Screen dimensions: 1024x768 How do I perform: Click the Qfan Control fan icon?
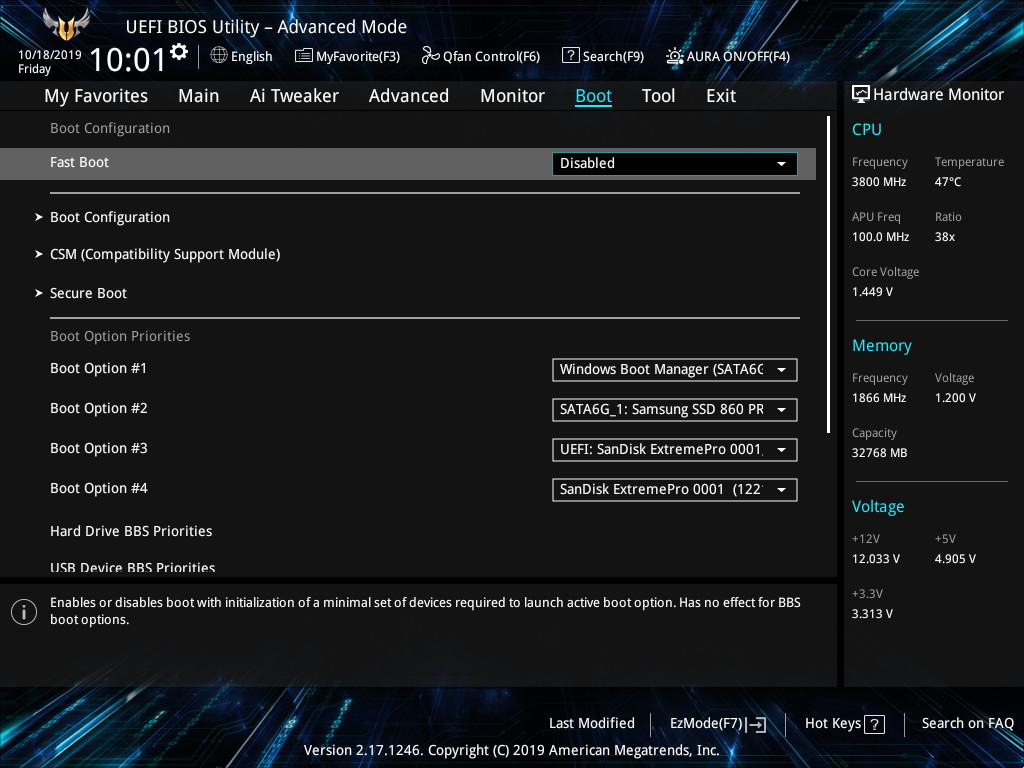pos(430,56)
